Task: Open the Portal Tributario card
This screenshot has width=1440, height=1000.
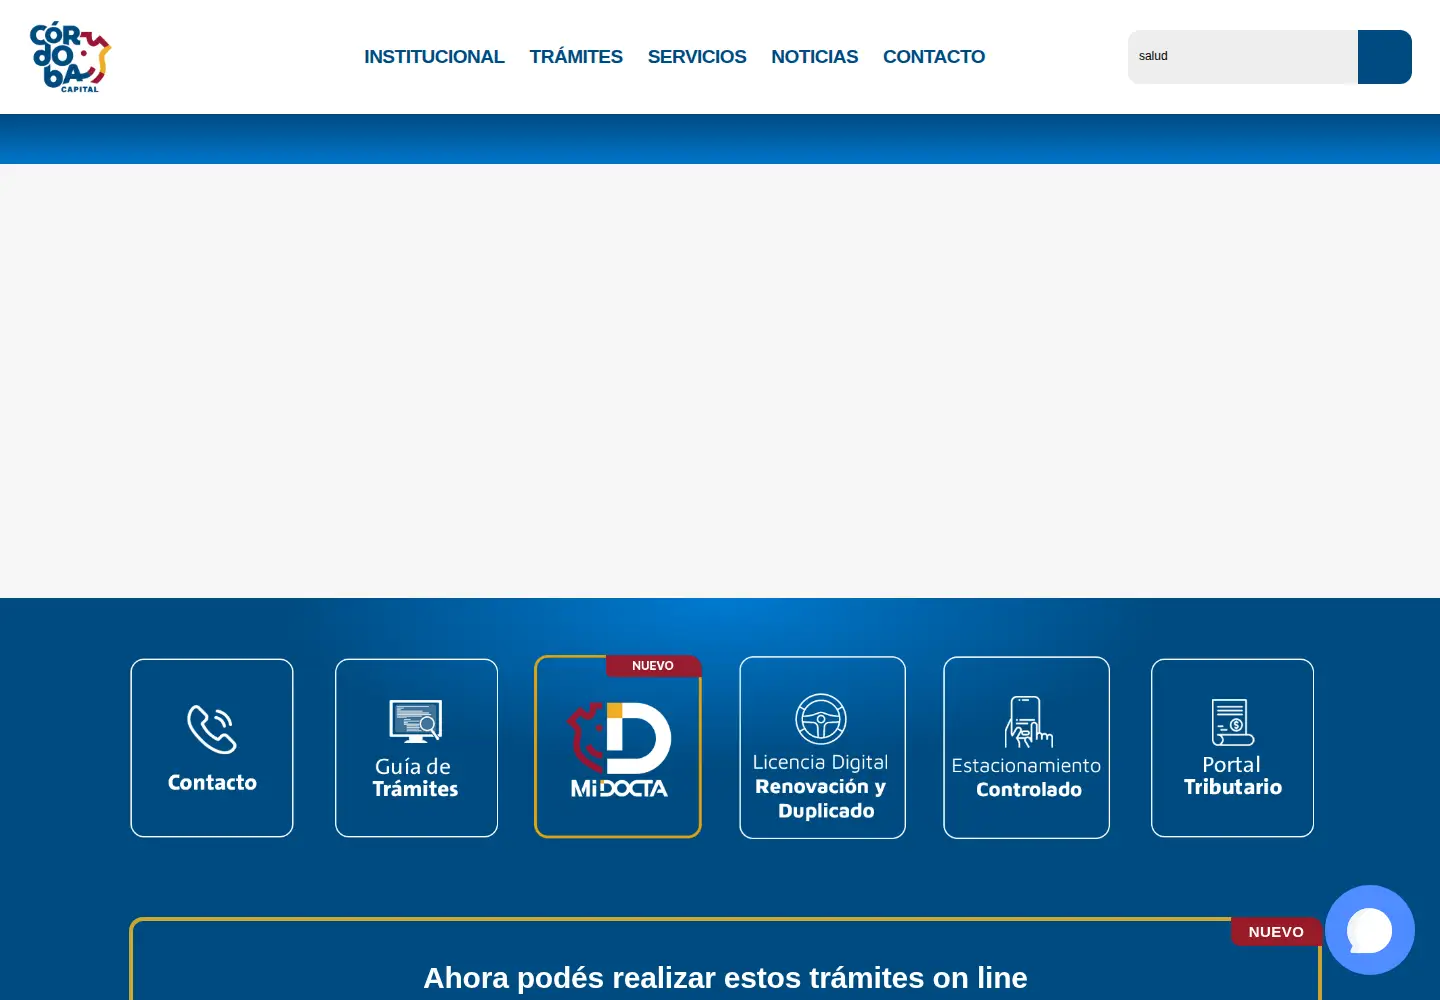Action: tap(1232, 748)
